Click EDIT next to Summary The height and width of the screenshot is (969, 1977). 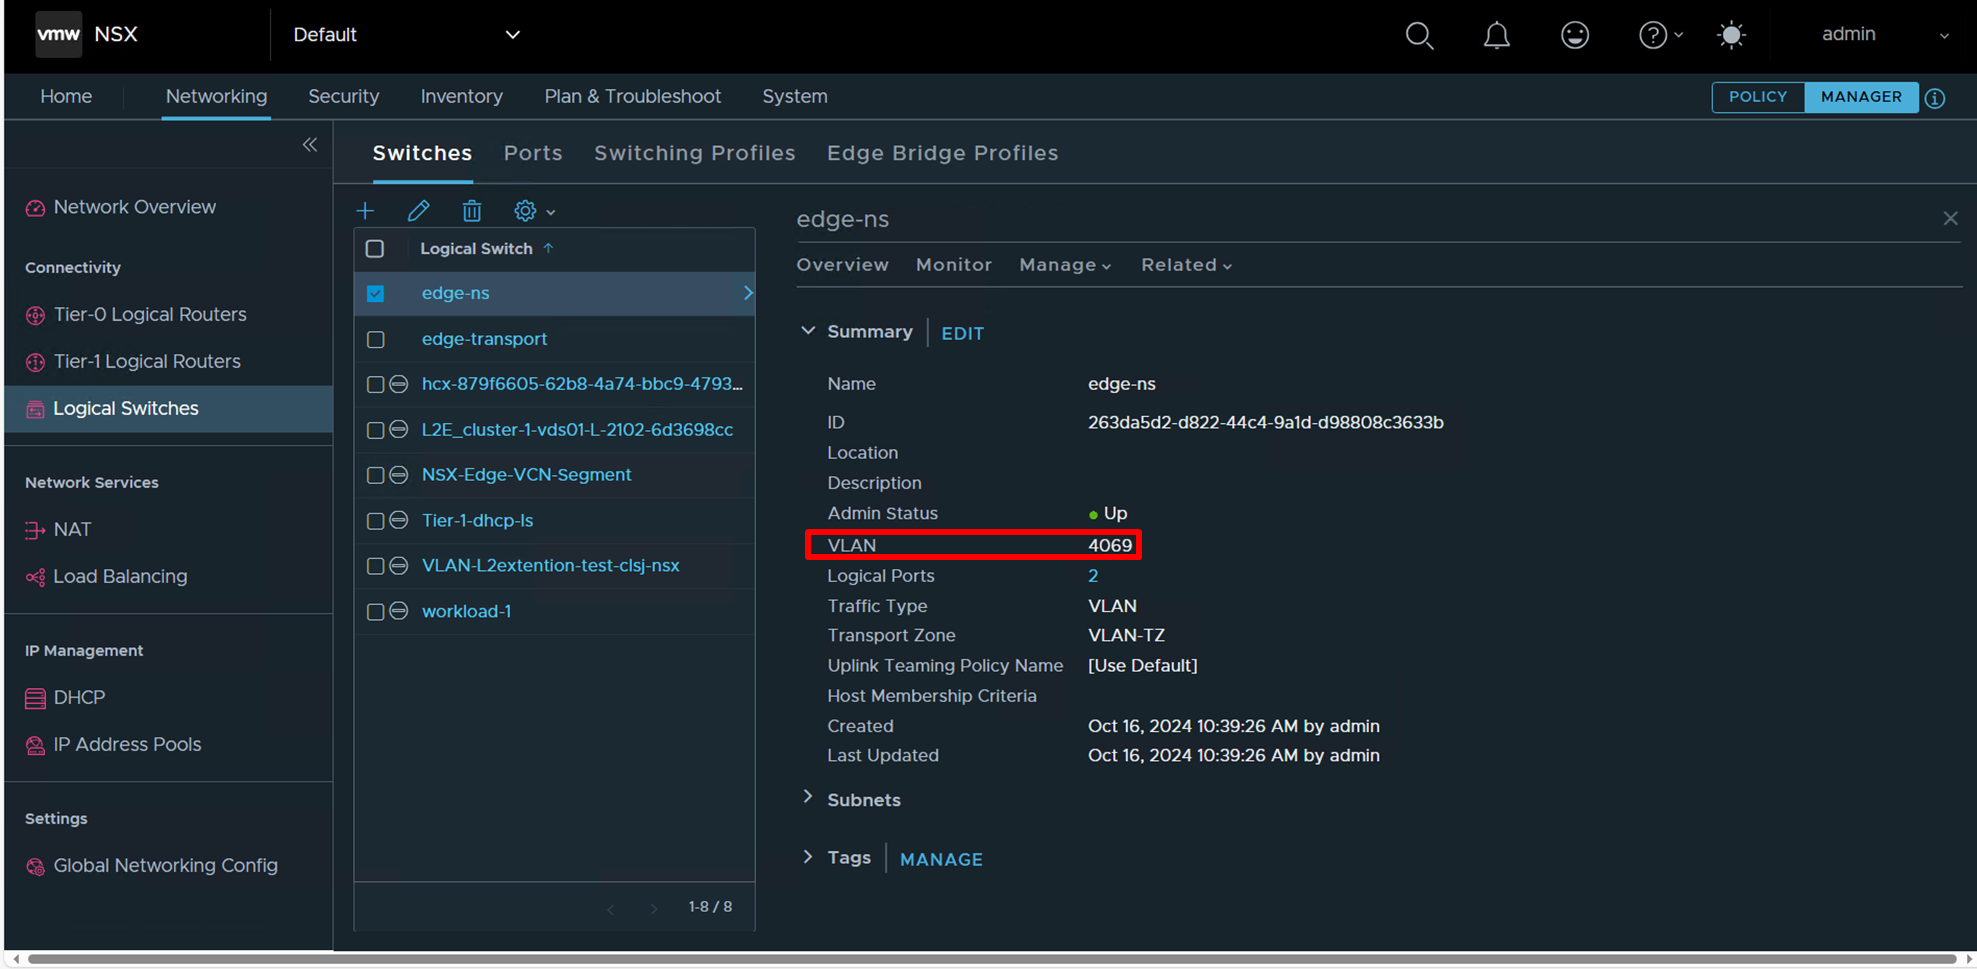coord(962,334)
